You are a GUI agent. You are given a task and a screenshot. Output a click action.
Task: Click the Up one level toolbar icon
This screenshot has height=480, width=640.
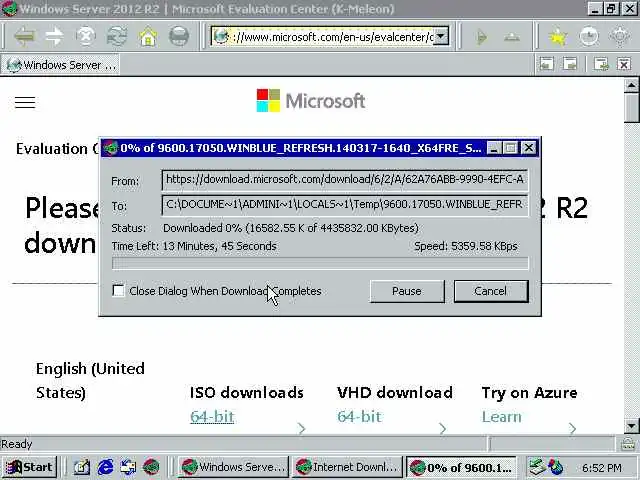[512, 37]
